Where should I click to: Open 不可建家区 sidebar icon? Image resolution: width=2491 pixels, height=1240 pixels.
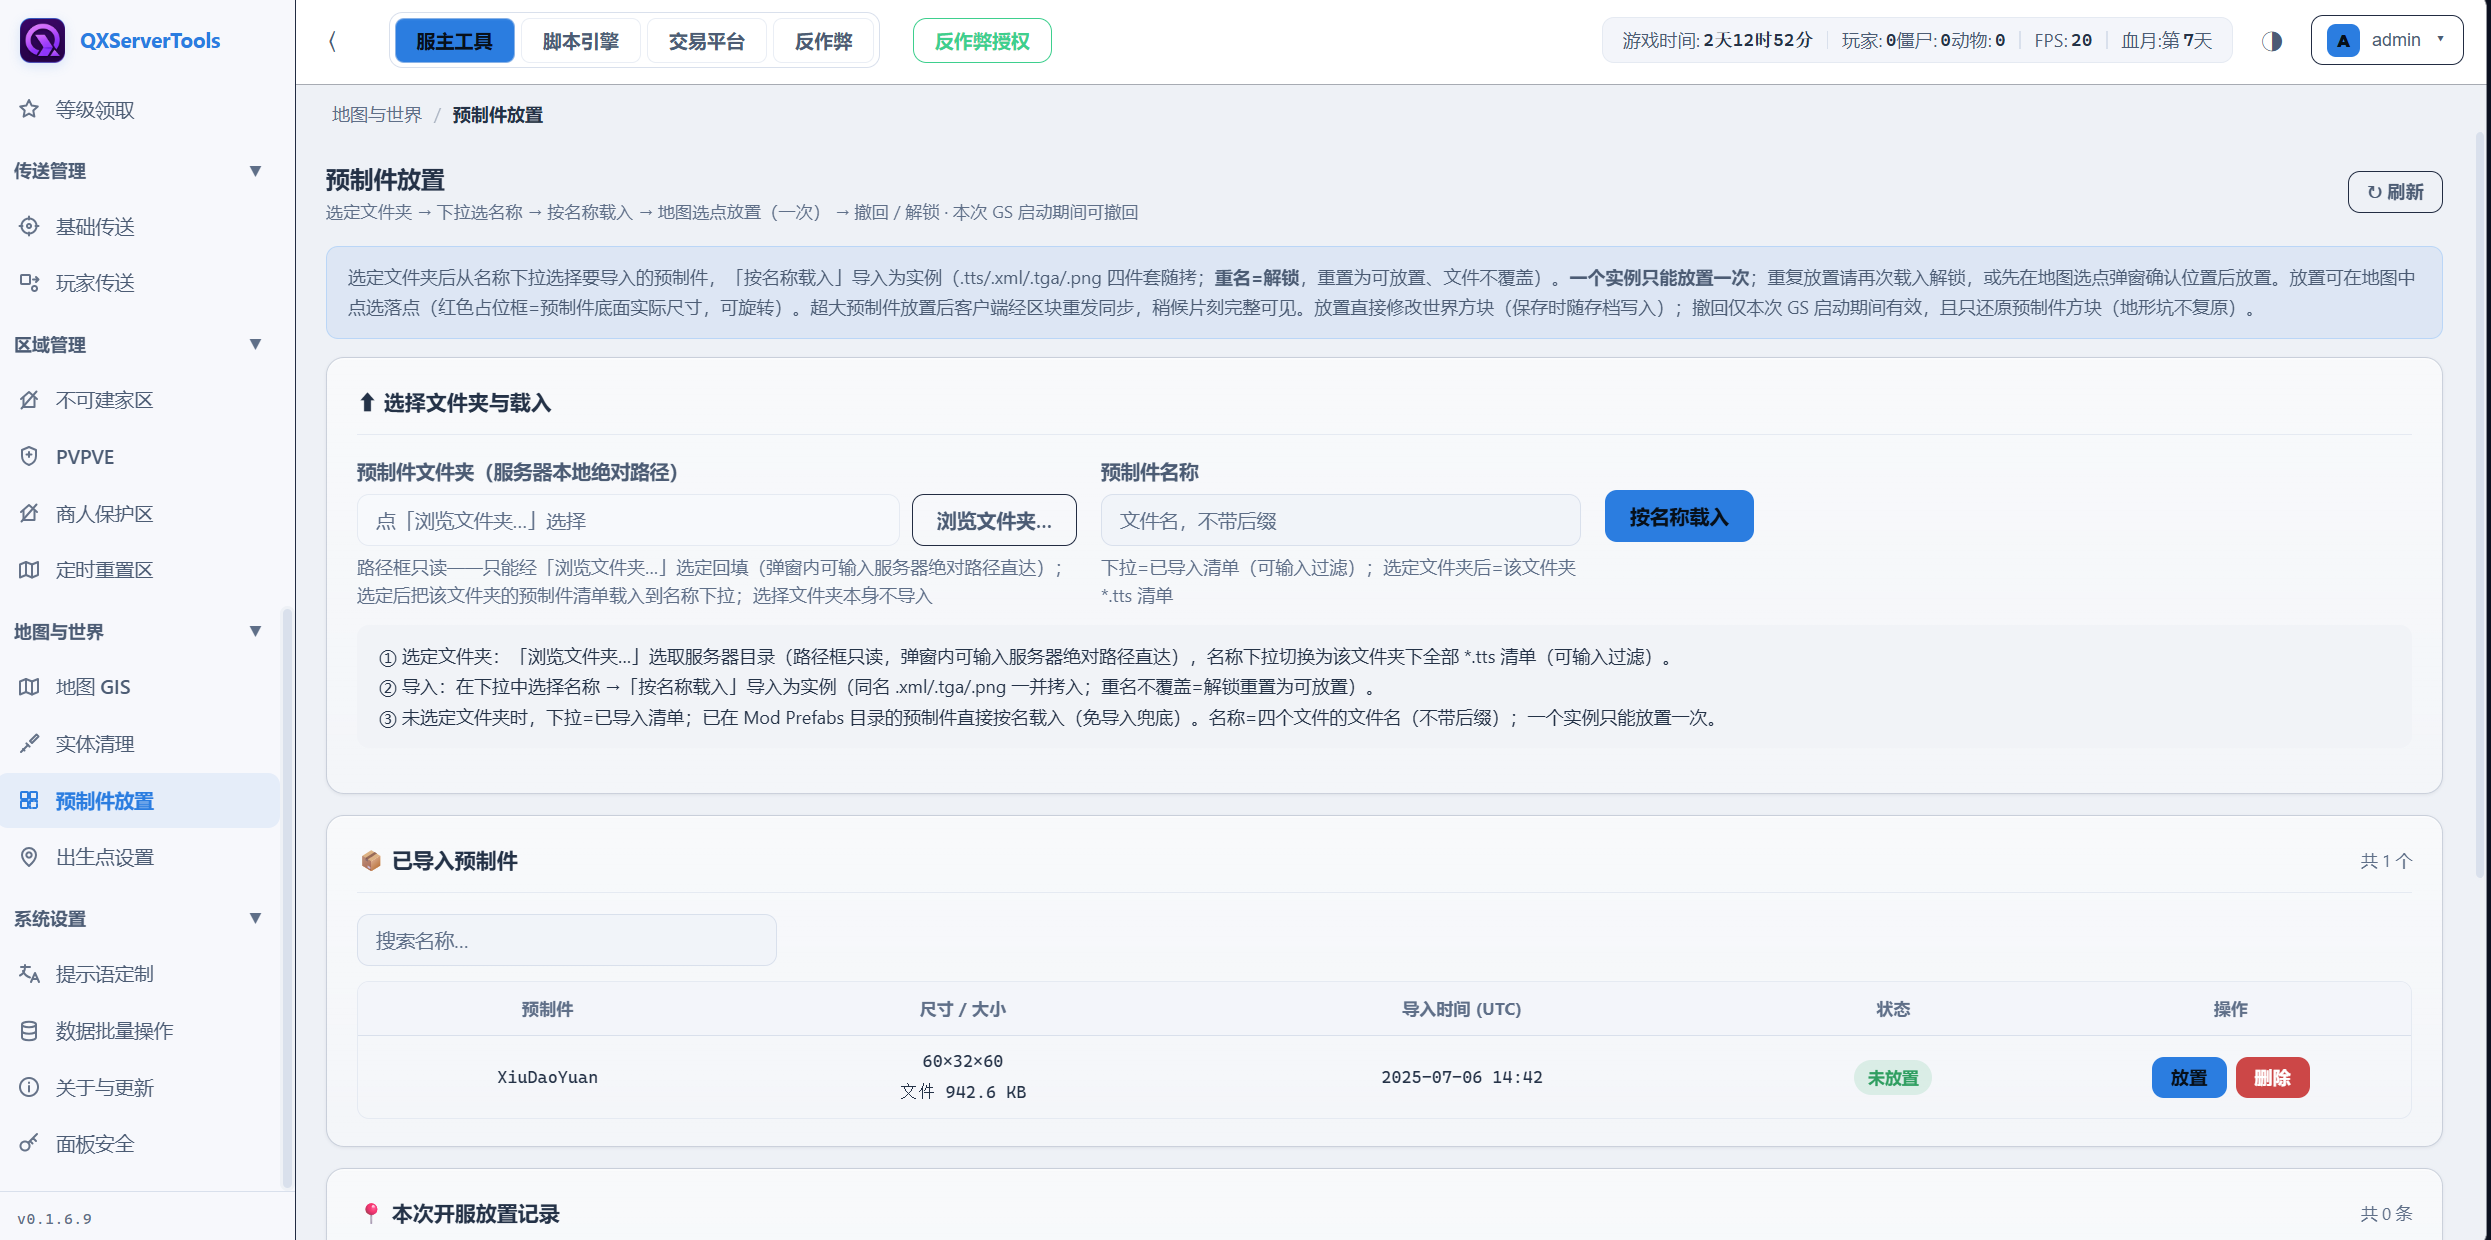click(x=29, y=400)
